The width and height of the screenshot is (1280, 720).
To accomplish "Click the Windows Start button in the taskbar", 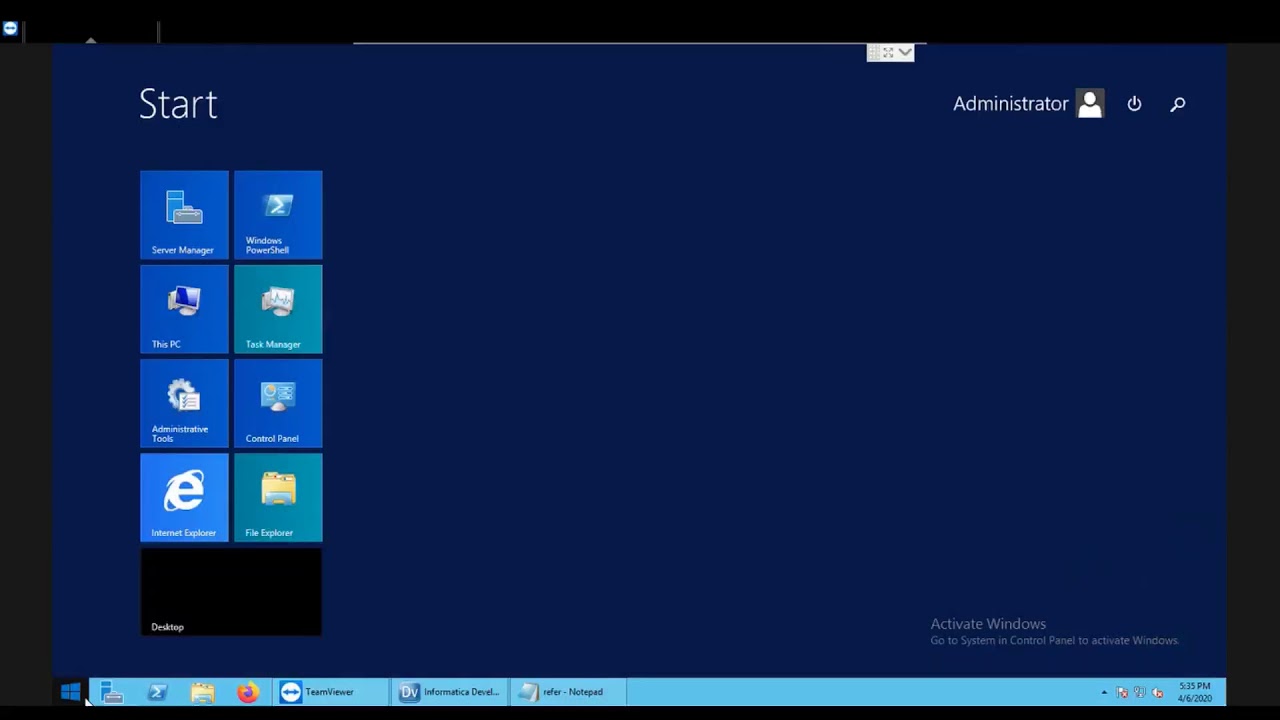I will (x=70, y=692).
